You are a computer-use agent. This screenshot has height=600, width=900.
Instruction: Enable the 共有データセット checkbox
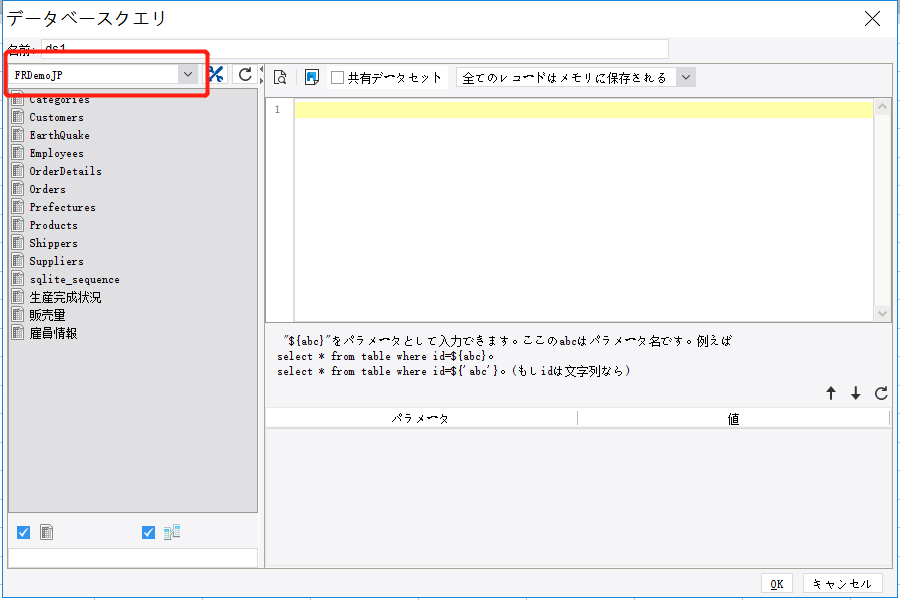click(338, 77)
